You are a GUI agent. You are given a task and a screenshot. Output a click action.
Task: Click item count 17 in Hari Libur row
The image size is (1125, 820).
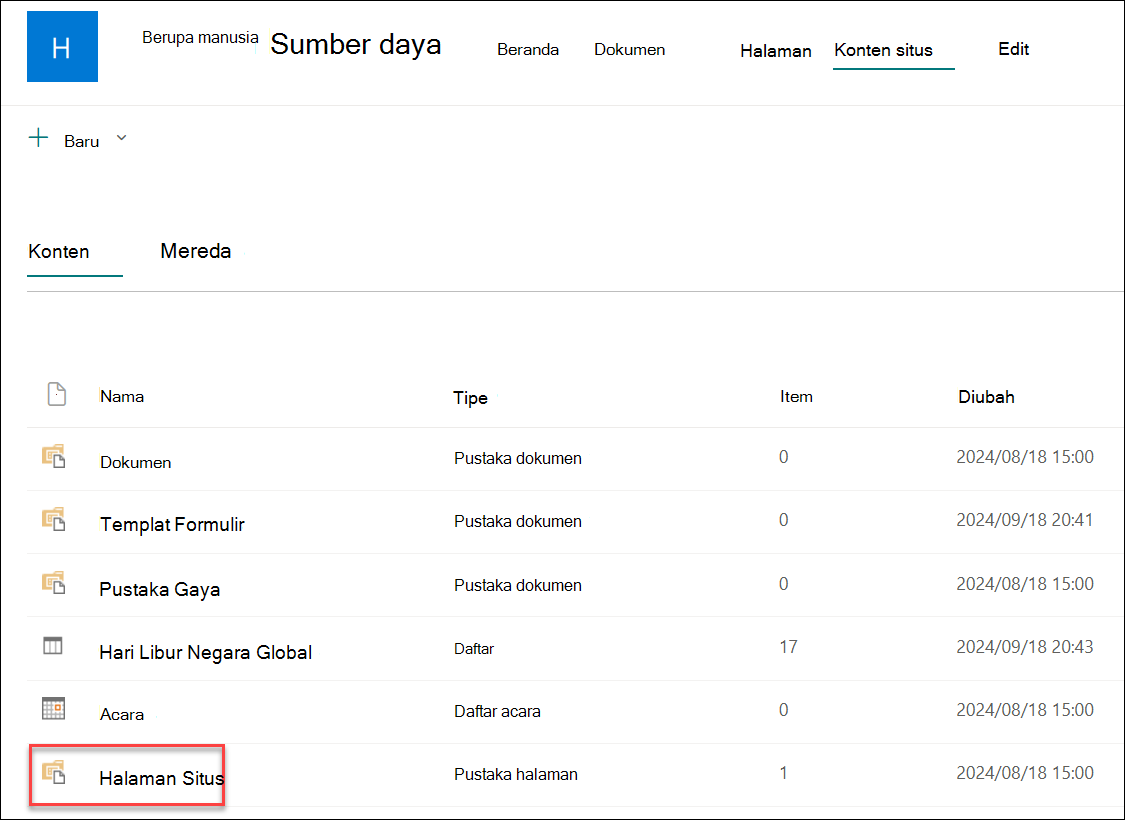(x=789, y=647)
